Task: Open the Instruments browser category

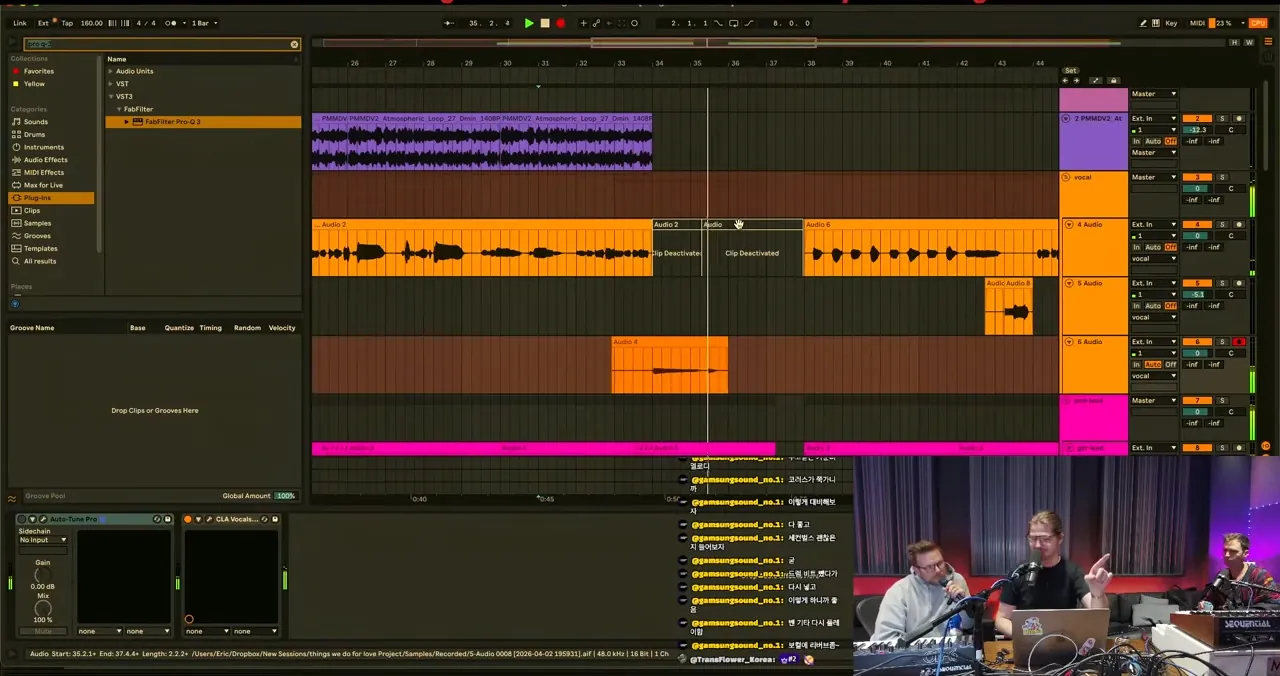Action: click(x=44, y=147)
